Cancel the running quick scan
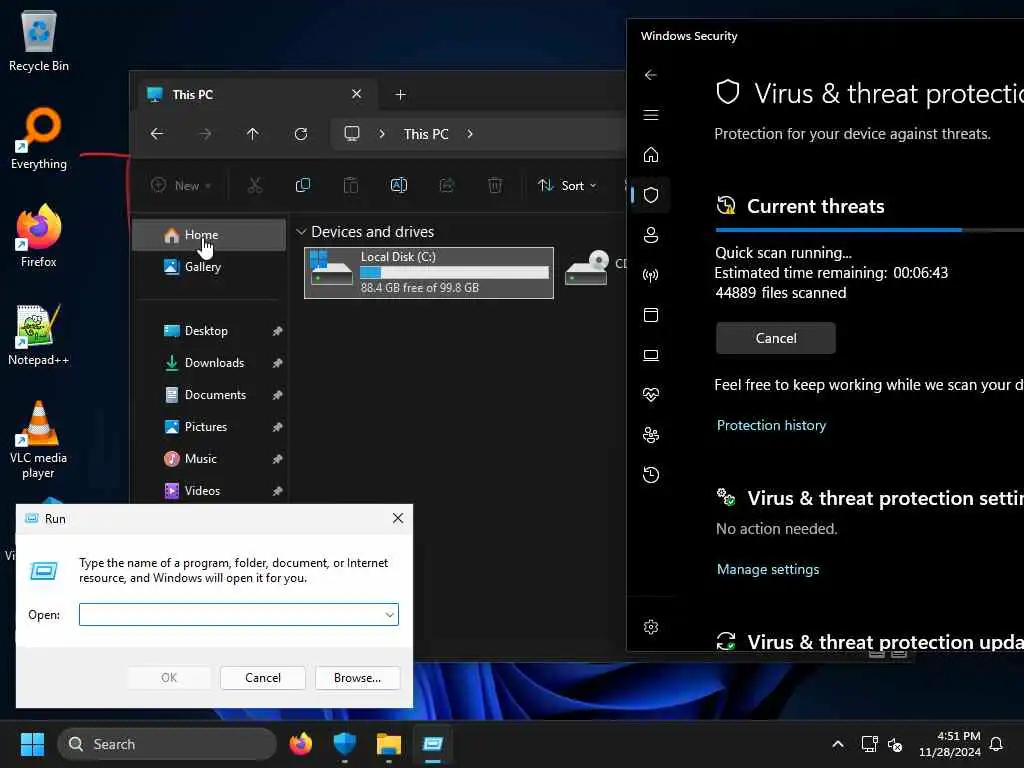 pos(776,338)
